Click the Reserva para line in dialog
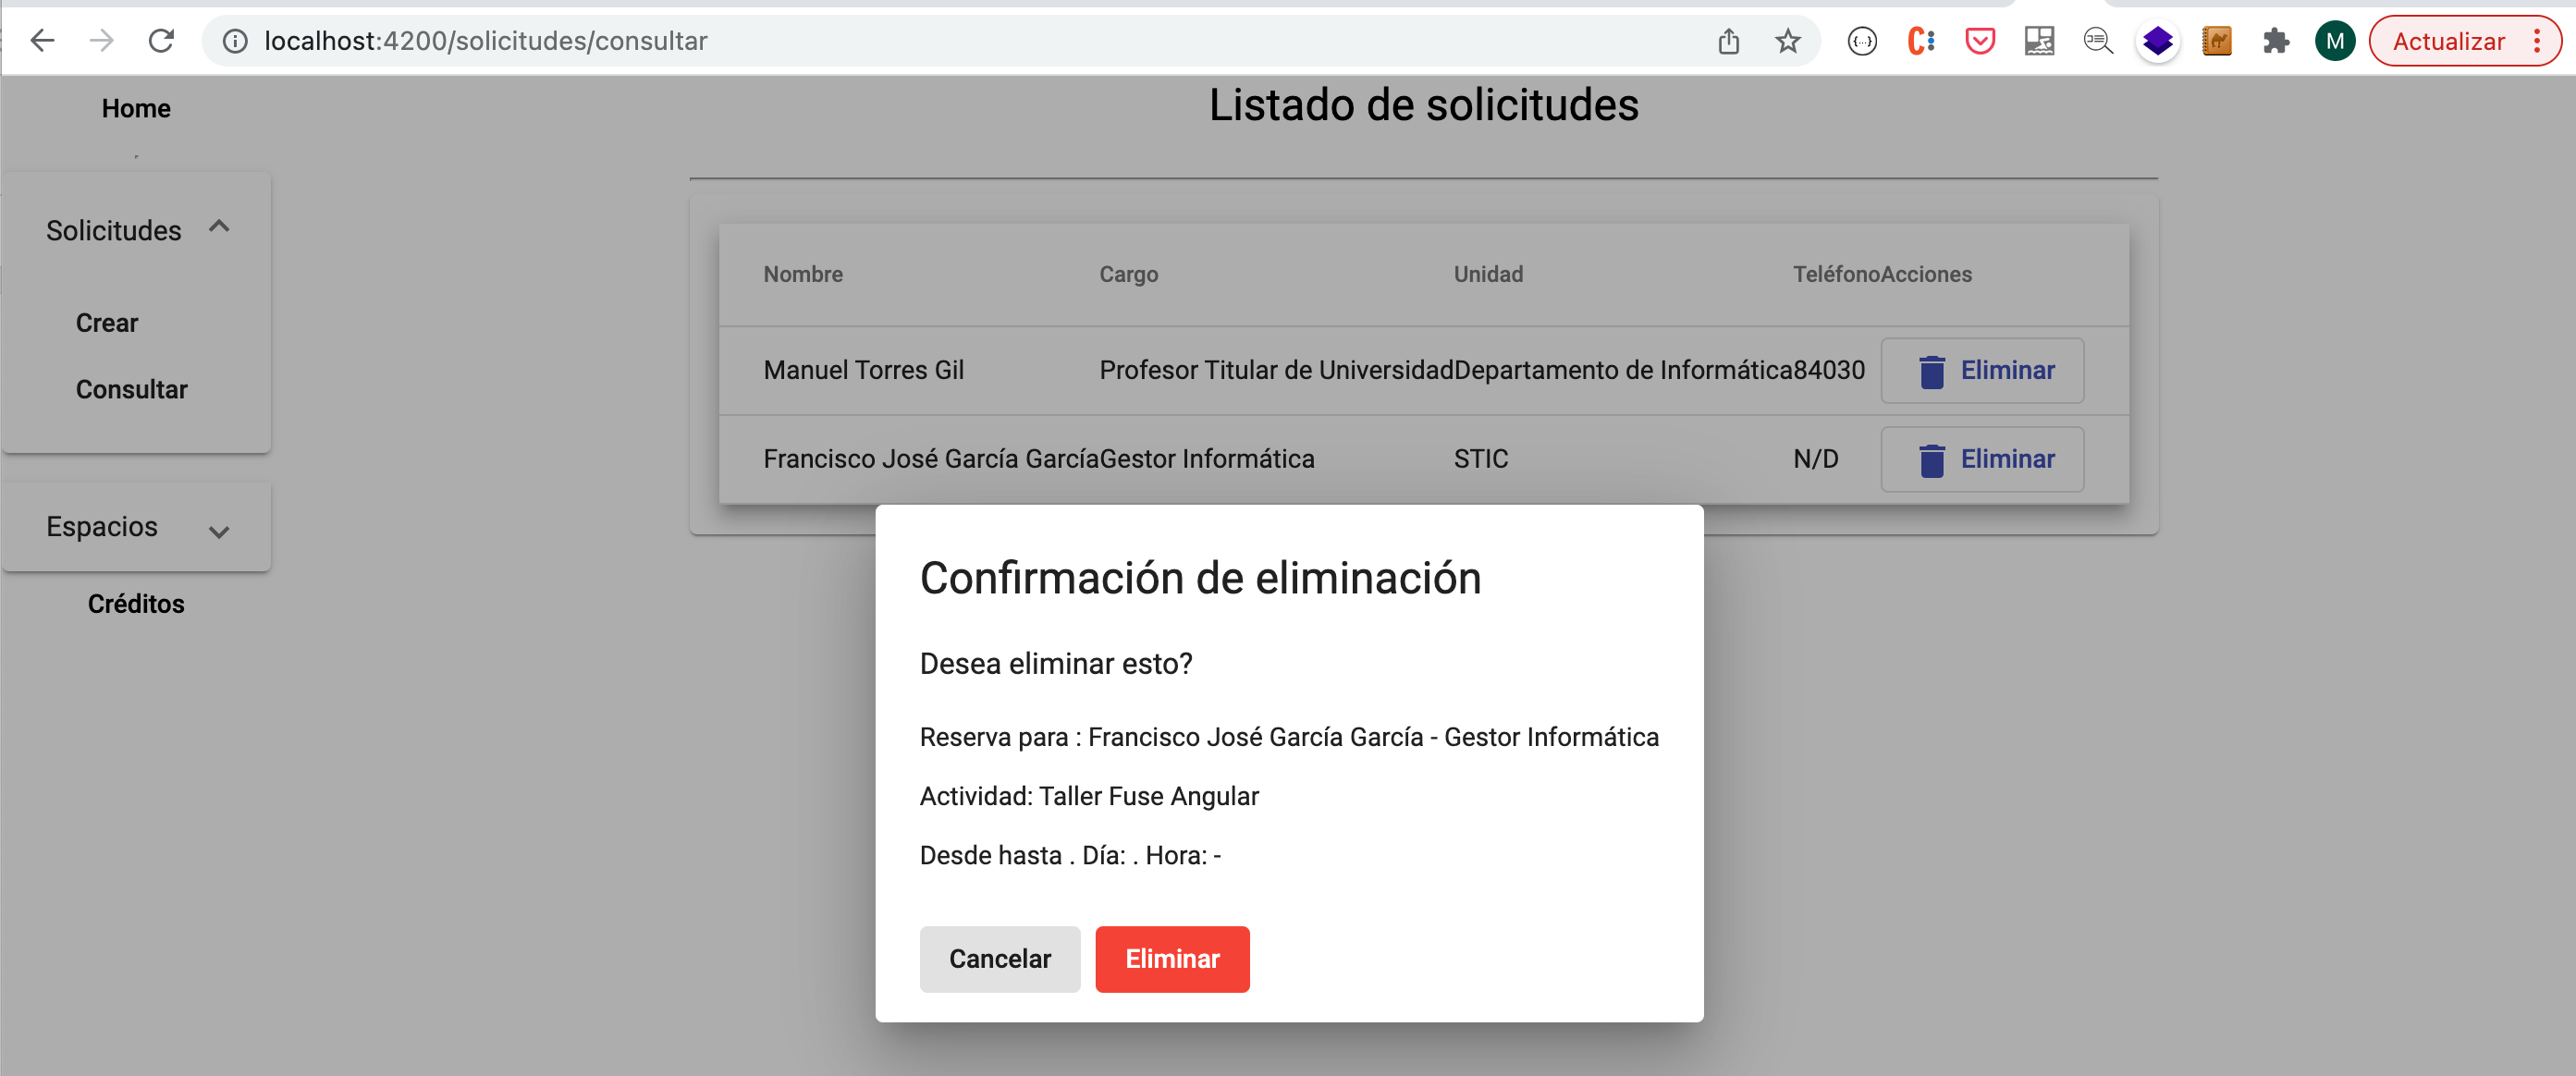Image resolution: width=2576 pixels, height=1076 pixels. click(x=1289, y=738)
